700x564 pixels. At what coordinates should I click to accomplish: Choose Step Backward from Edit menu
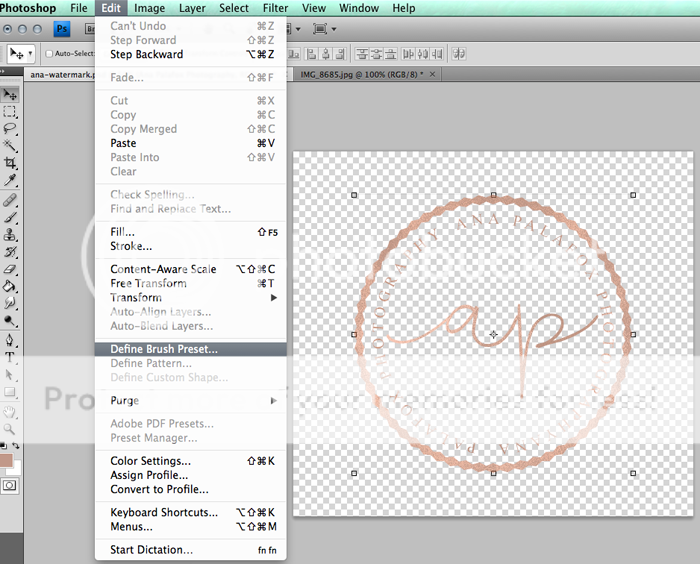click(x=191, y=54)
